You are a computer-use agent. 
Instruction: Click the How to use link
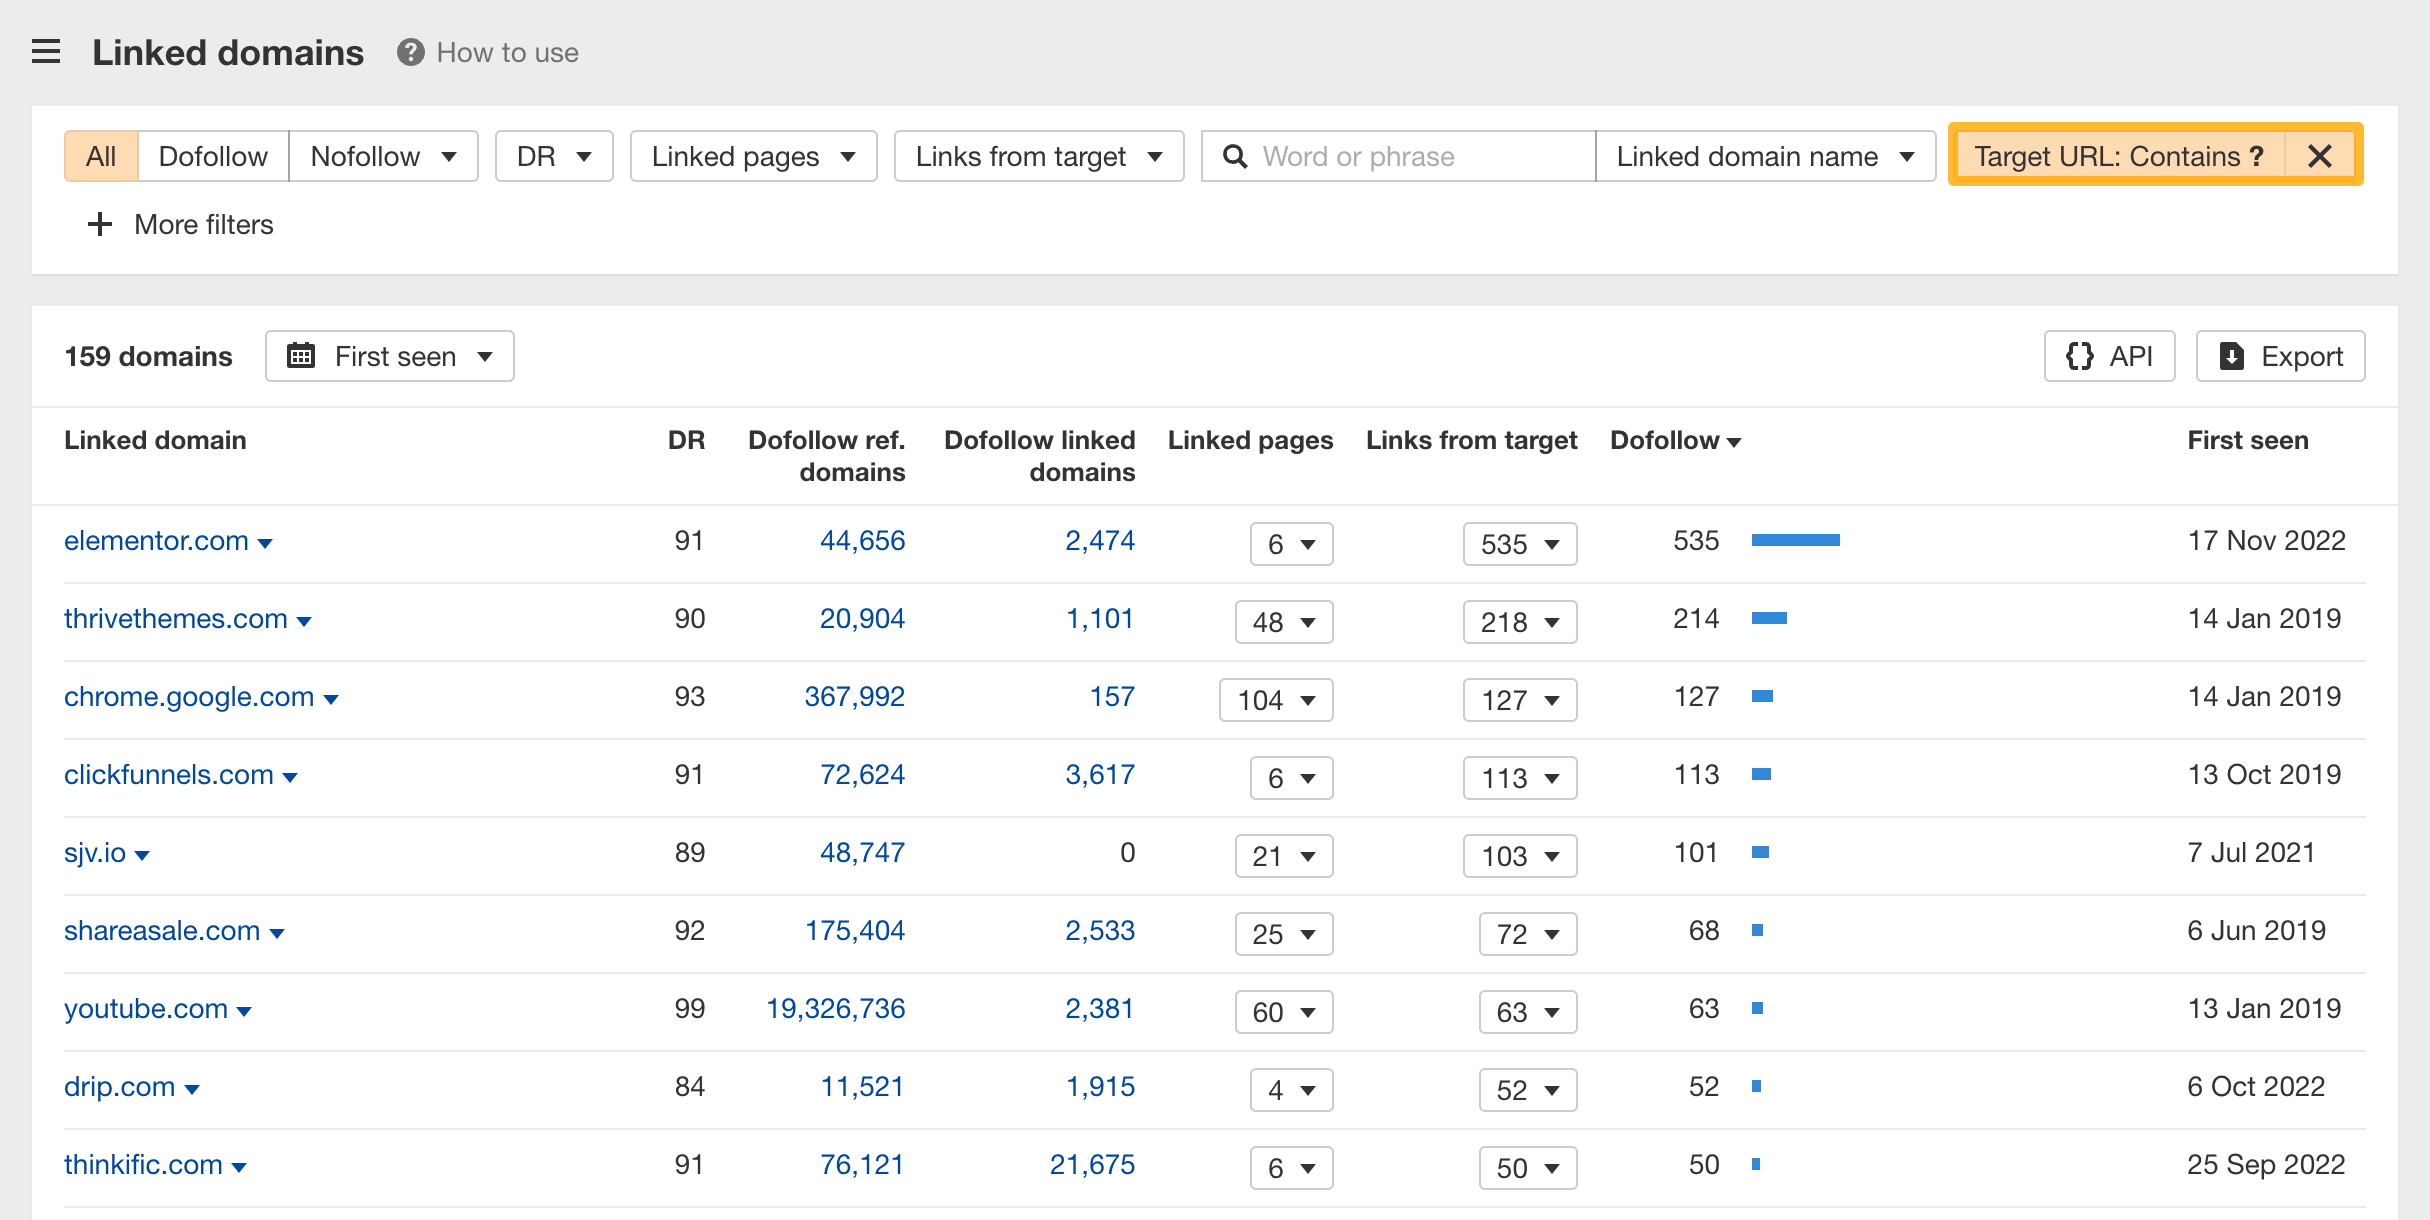[507, 52]
